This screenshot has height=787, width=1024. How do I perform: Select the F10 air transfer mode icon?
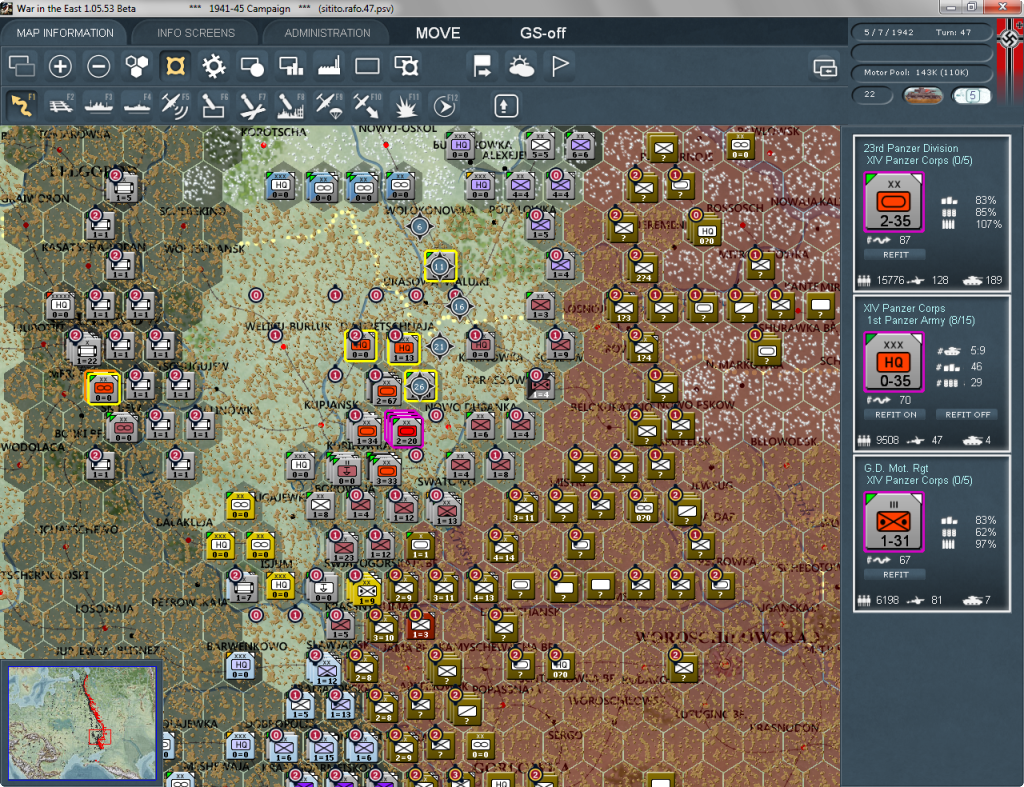click(x=367, y=105)
